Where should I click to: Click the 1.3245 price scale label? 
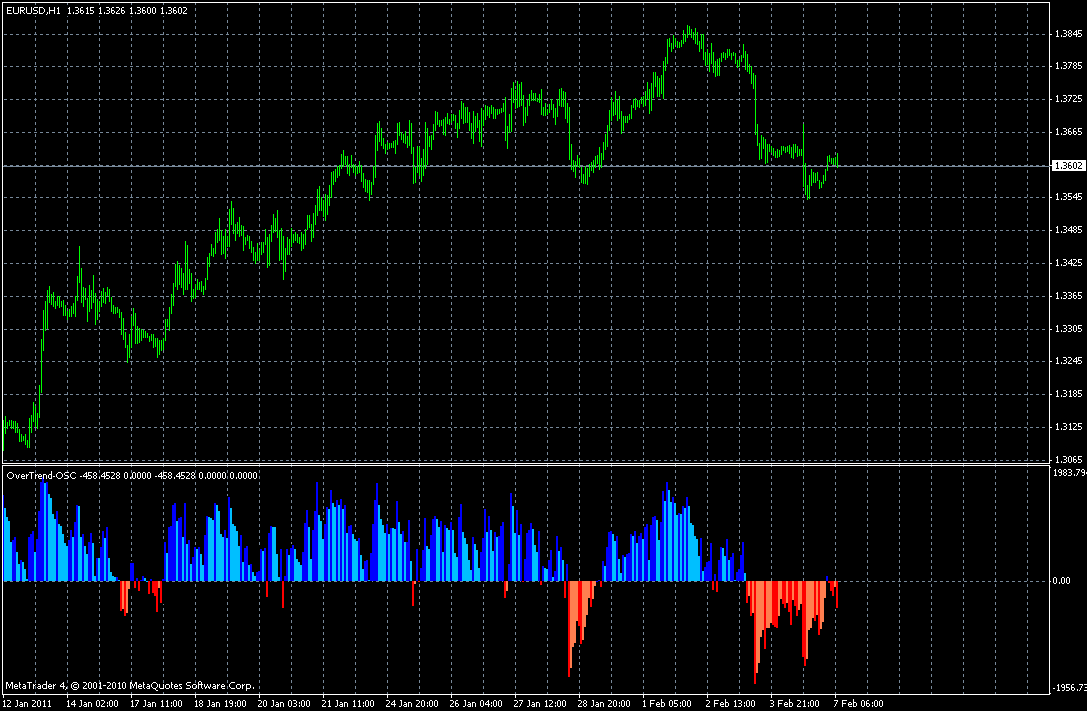point(1068,361)
